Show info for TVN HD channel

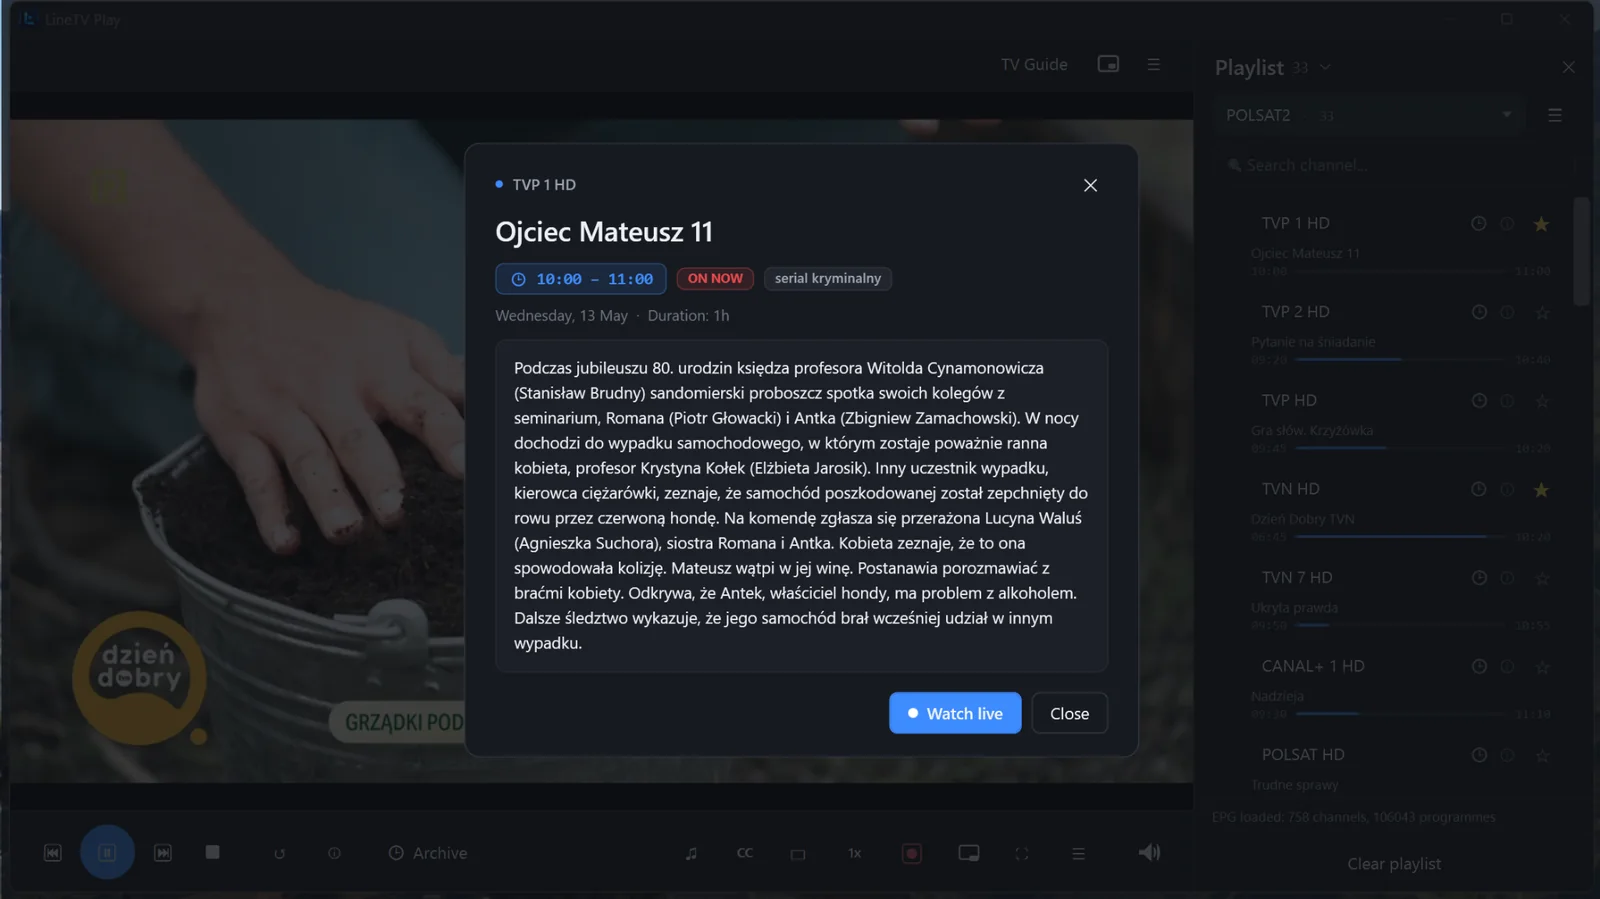click(x=1507, y=489)
